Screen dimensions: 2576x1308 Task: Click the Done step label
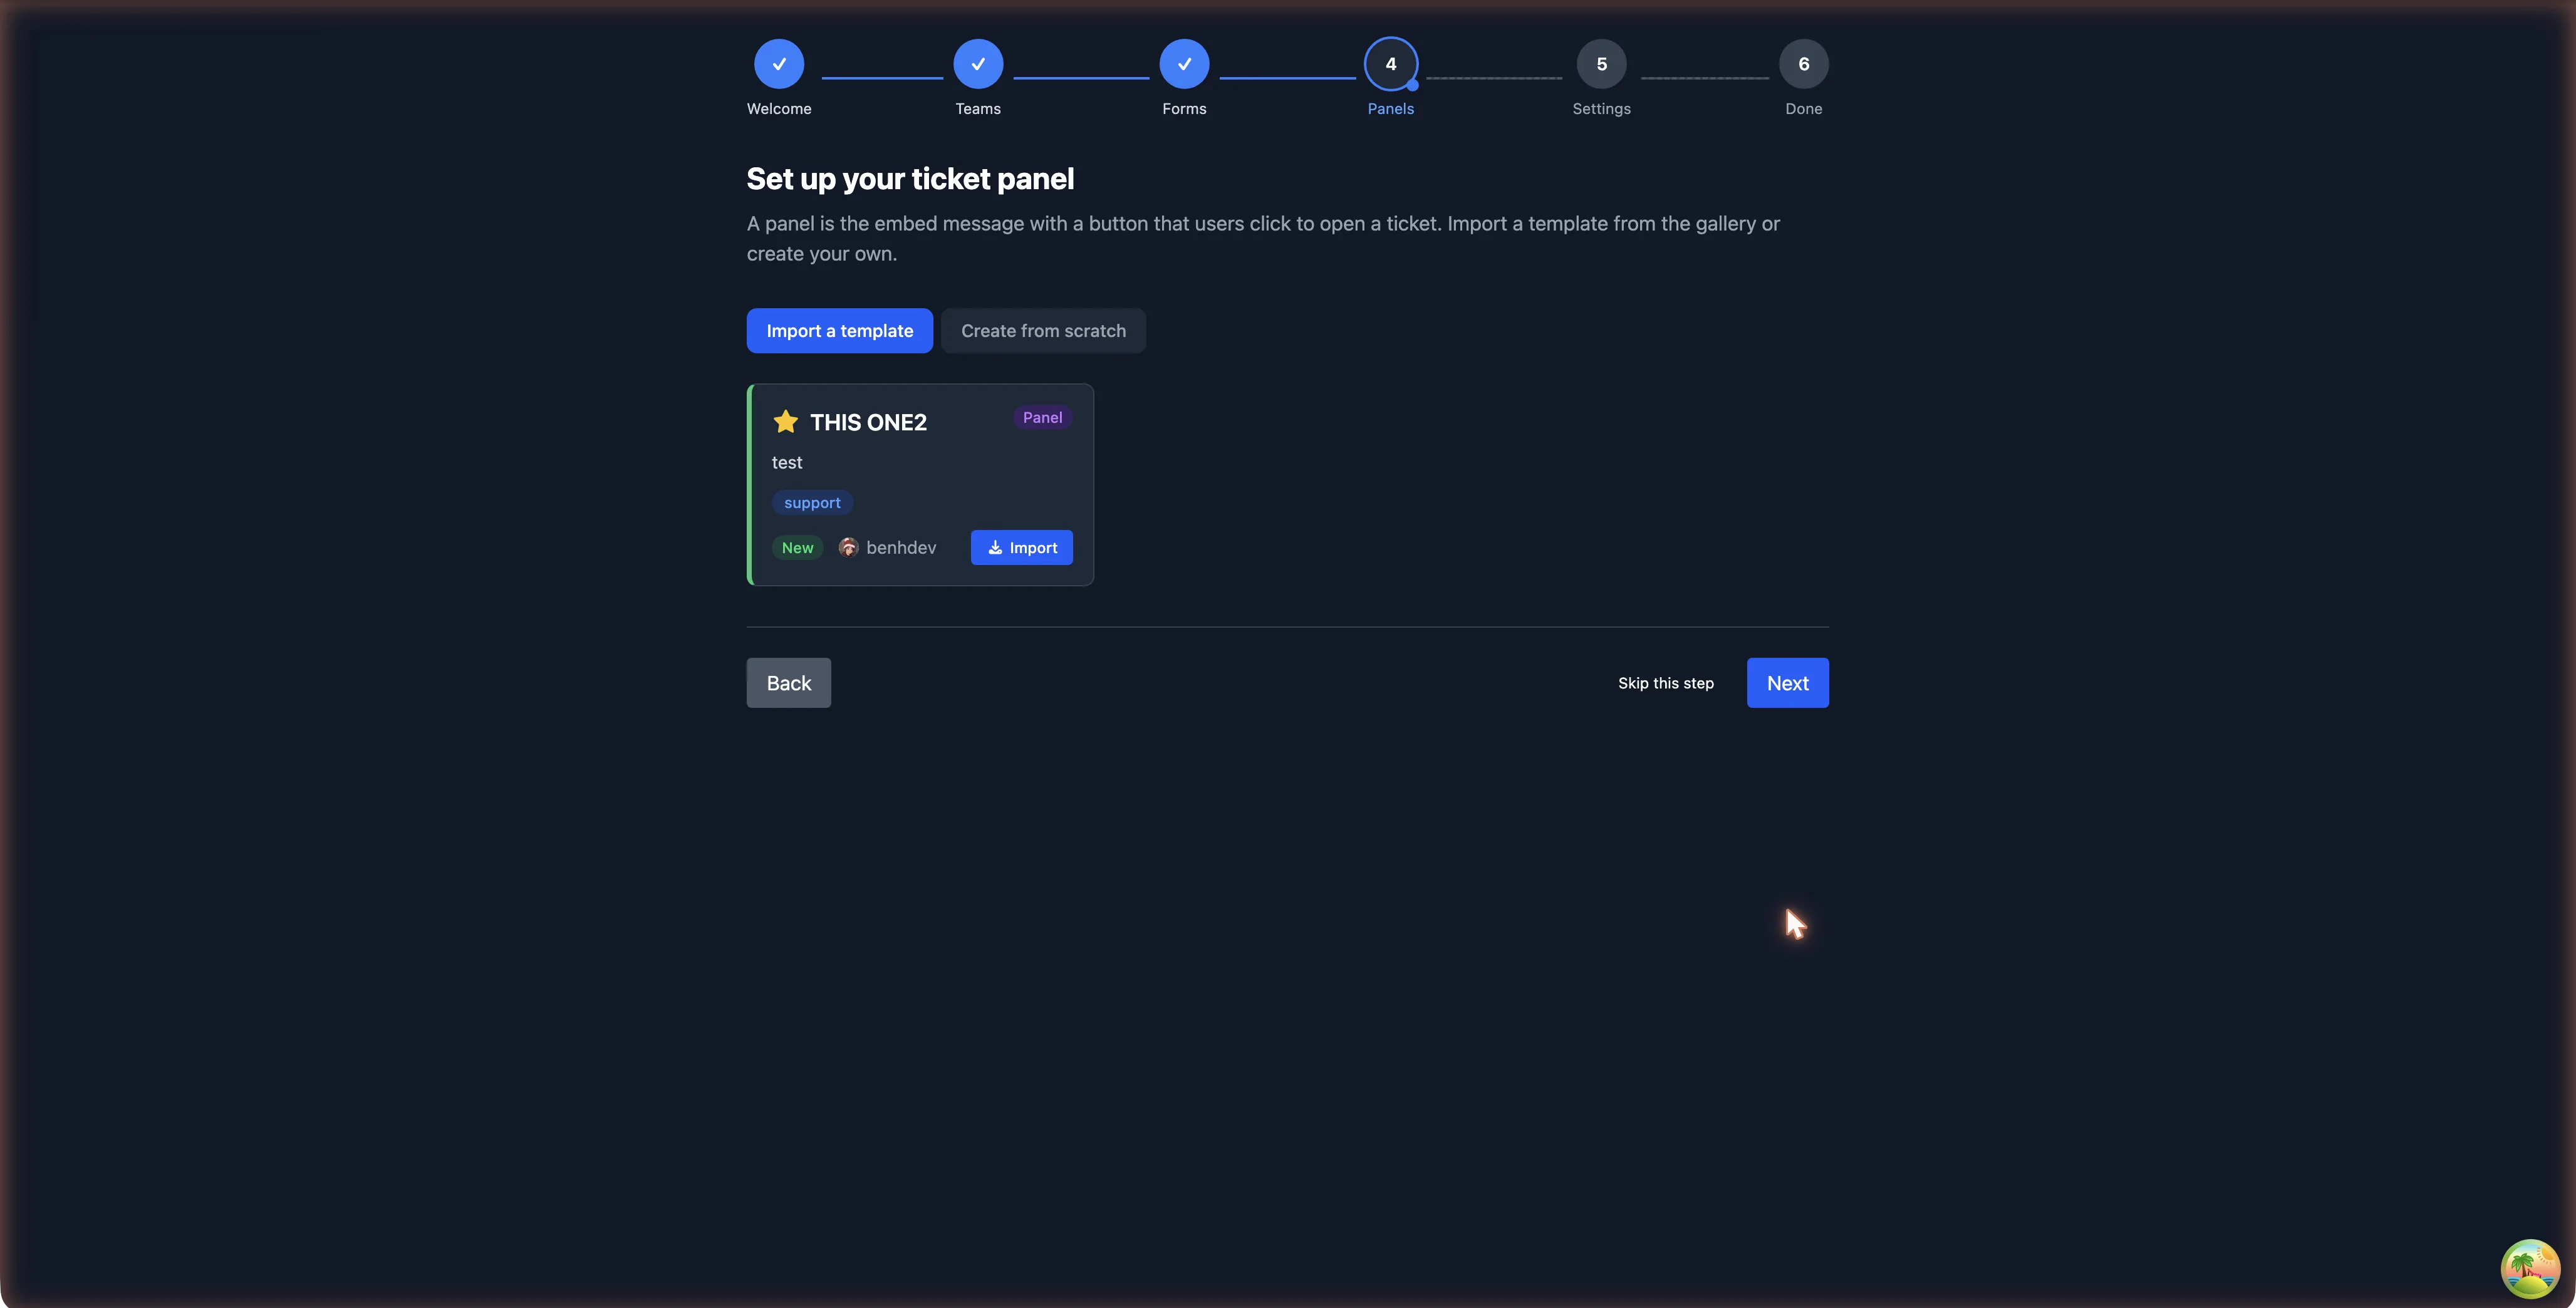pos(1803,109)
